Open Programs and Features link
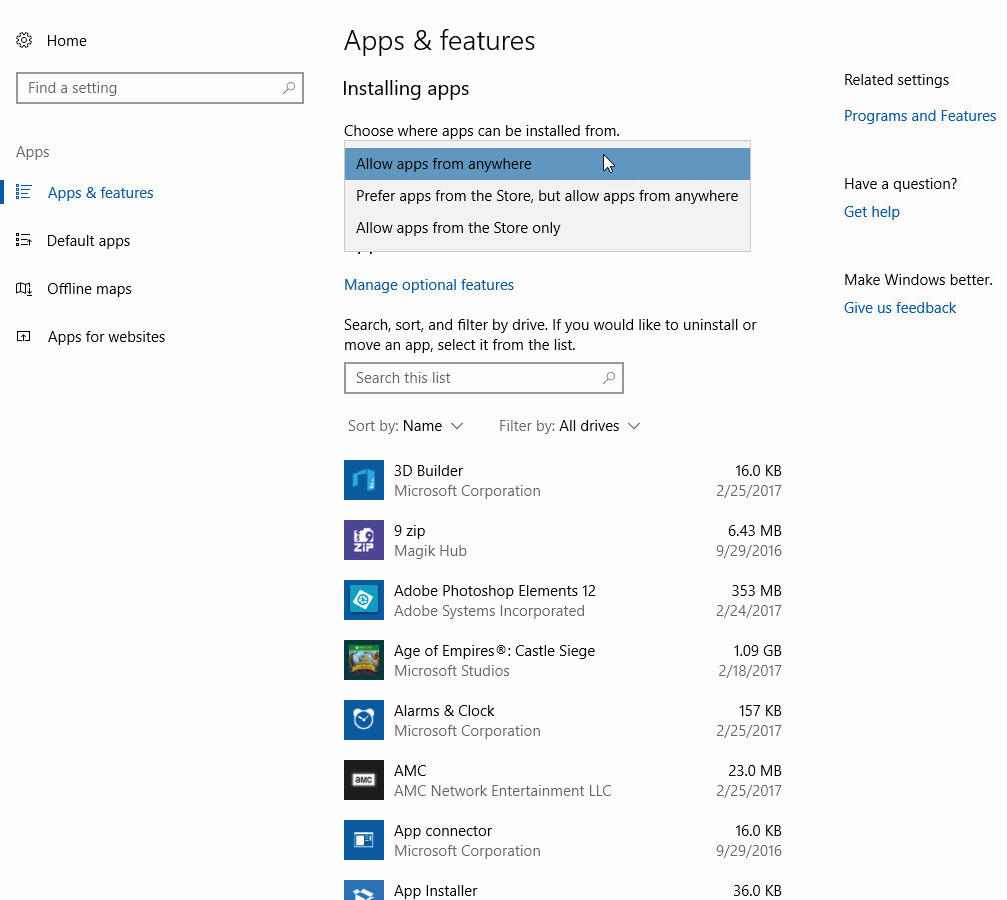The height and width of the screenshot is (900, 1007). coord(920,116)
